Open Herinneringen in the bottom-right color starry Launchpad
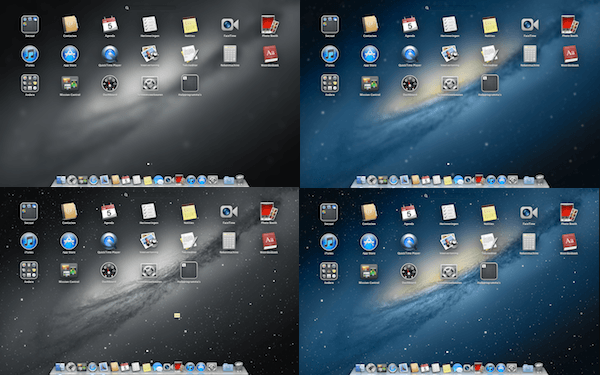Image resolution: width=600 pixels, height=375 pixels. click(x=449, y=212)
